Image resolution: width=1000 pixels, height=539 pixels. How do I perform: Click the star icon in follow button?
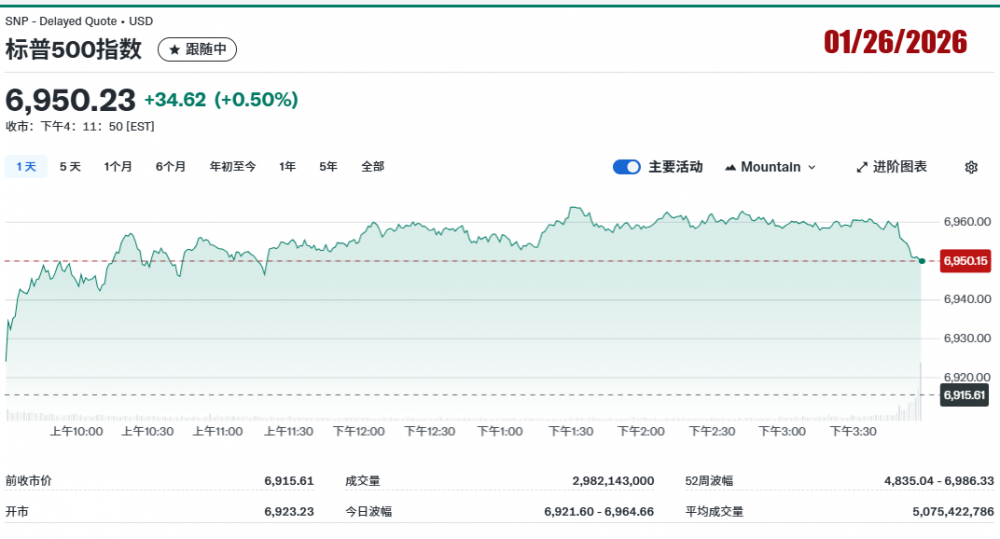coord(175,49)
